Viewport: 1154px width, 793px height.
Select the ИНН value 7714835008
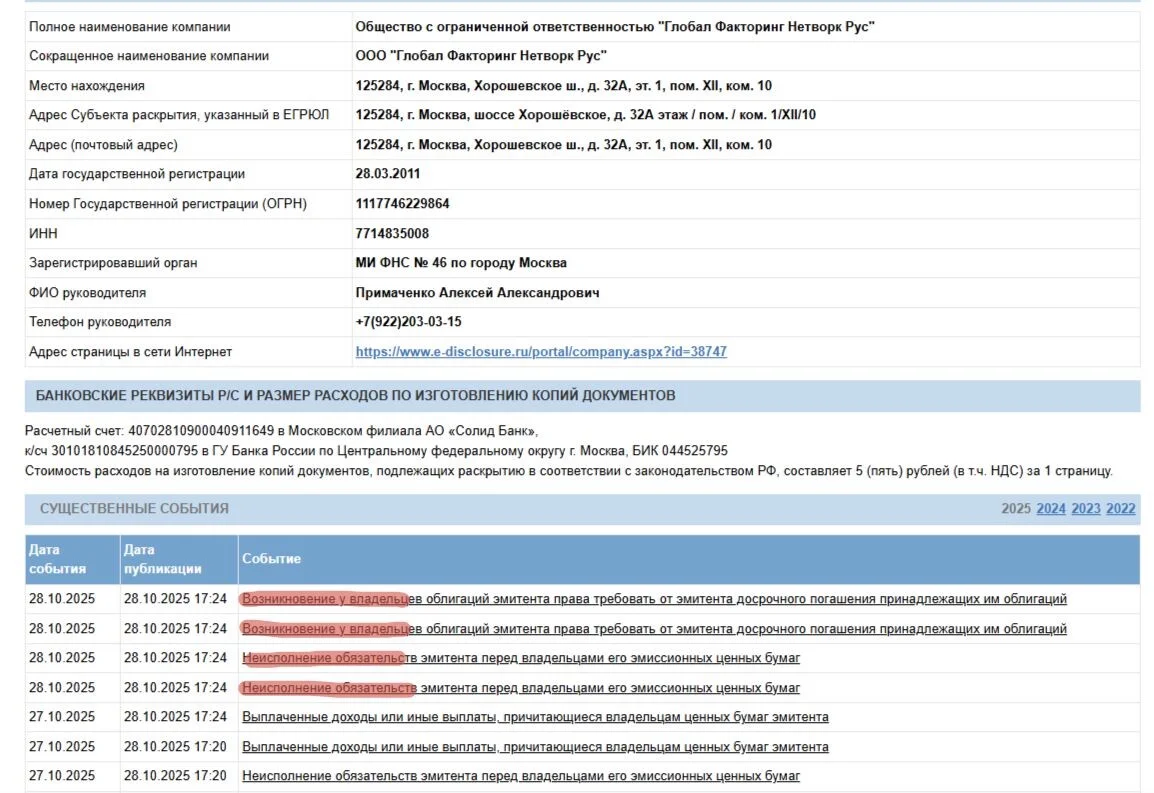pos(392,233)
